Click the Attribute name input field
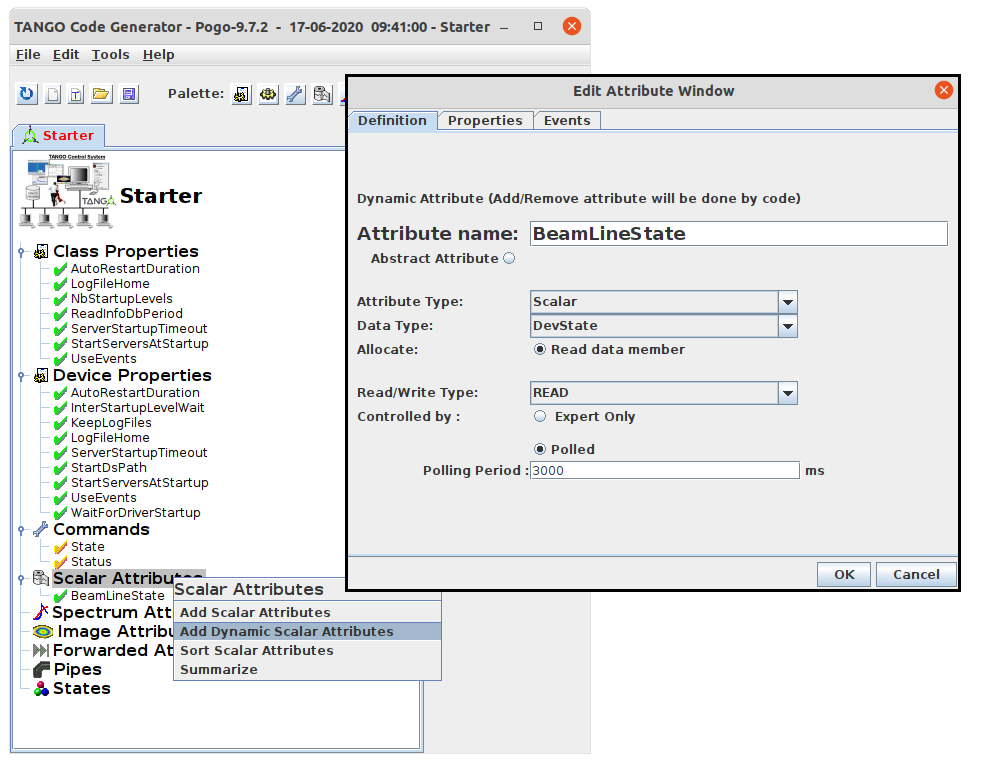 click(739, 233)
